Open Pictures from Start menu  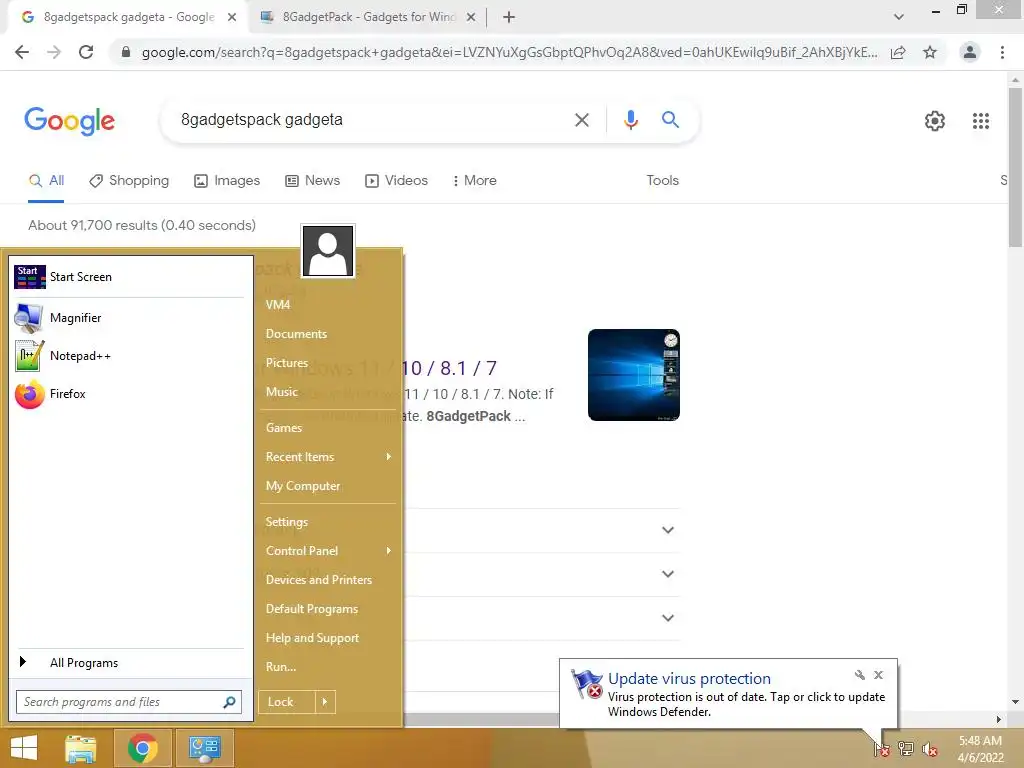pos(328,363)
